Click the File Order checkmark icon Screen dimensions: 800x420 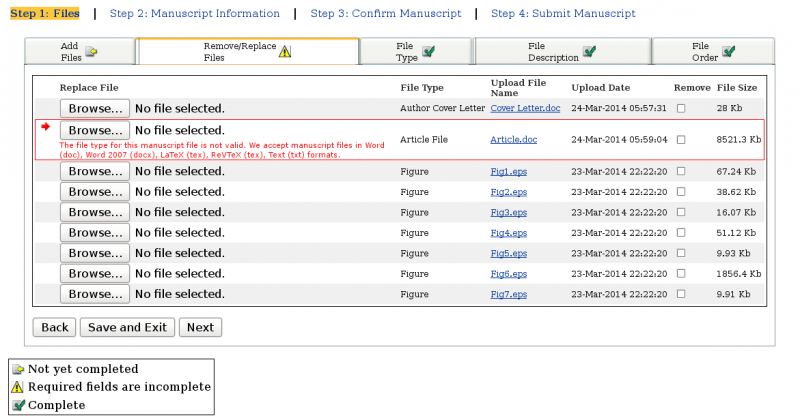point(728,51)
